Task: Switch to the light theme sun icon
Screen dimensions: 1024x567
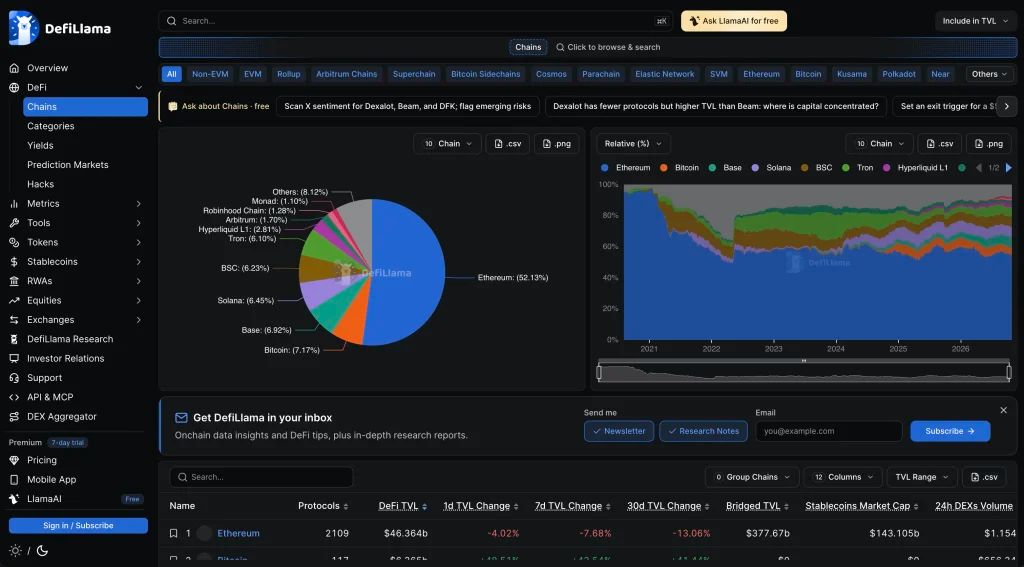Action: click(x=16, y=551)
